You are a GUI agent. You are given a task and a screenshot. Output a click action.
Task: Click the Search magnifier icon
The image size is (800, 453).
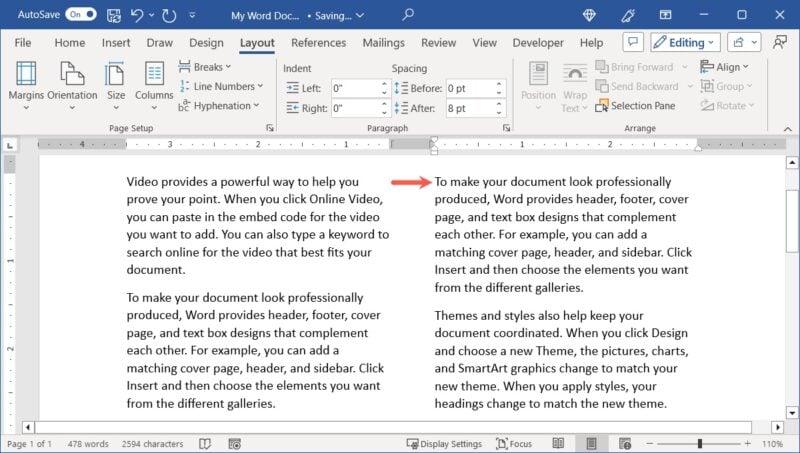coord(408,15)
